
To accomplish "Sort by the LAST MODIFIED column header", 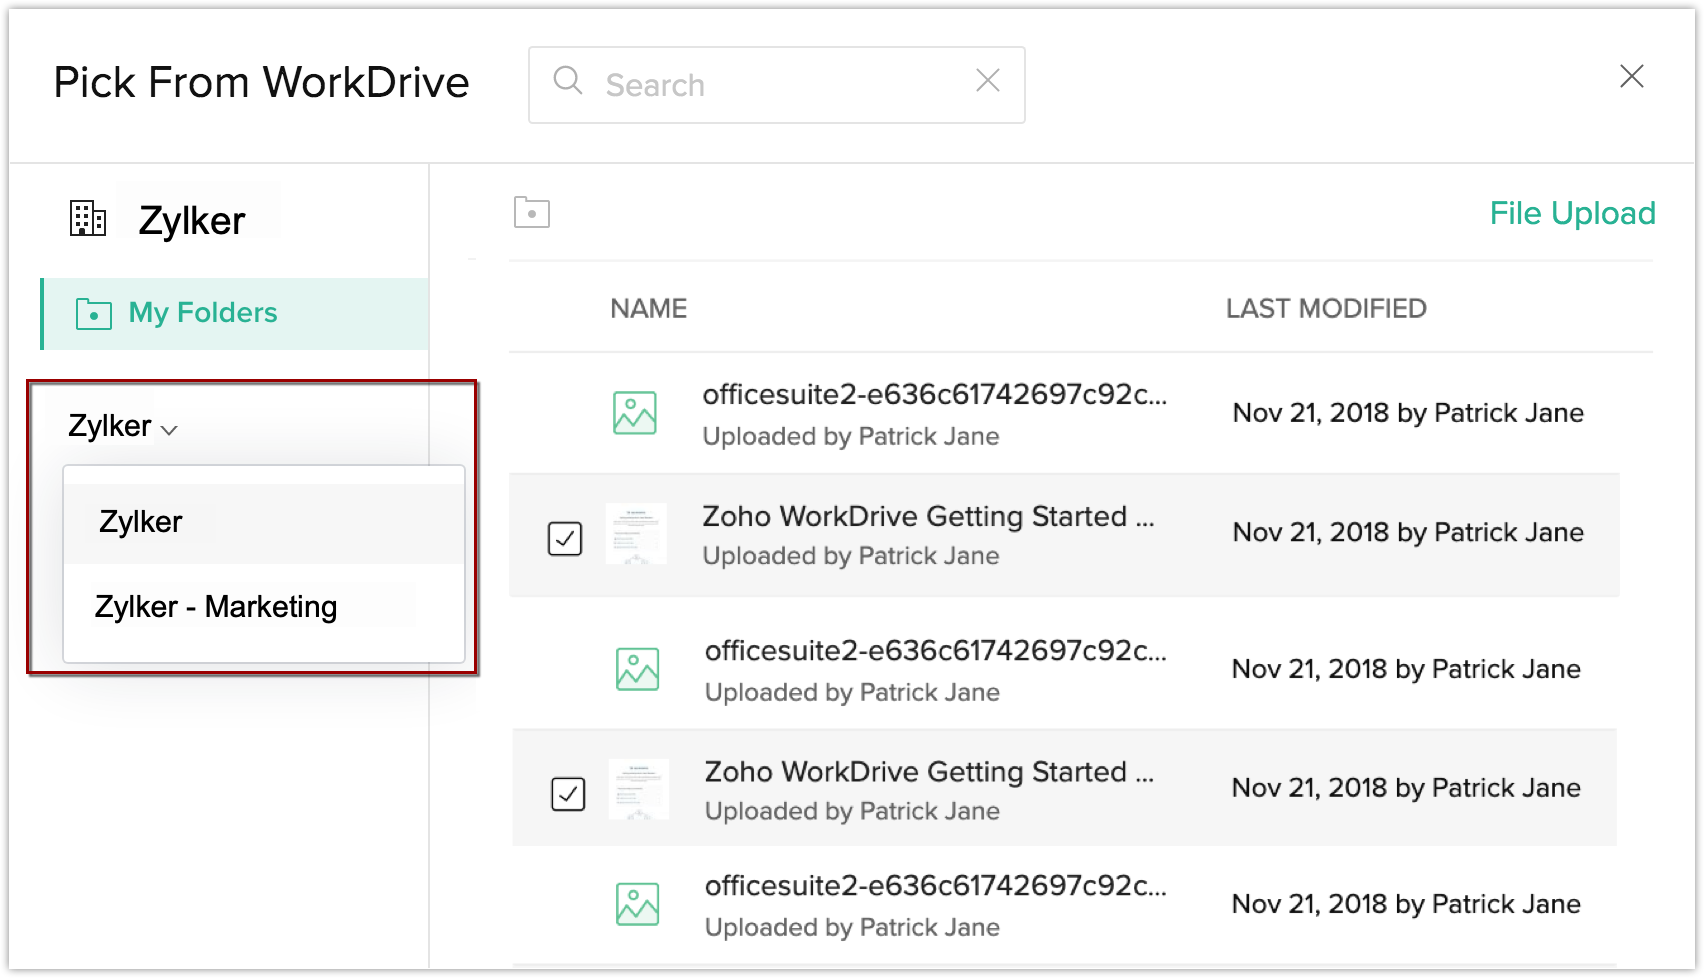I will click(x=1326, y=308).
